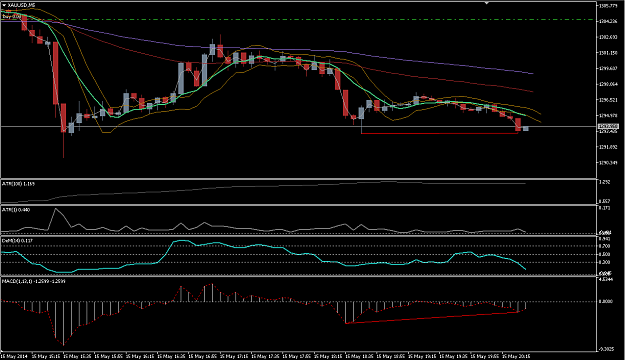Screen dimensions: 625x360
Task: Select the red sloping trendline in the MACD window
Action: [432, 318]
